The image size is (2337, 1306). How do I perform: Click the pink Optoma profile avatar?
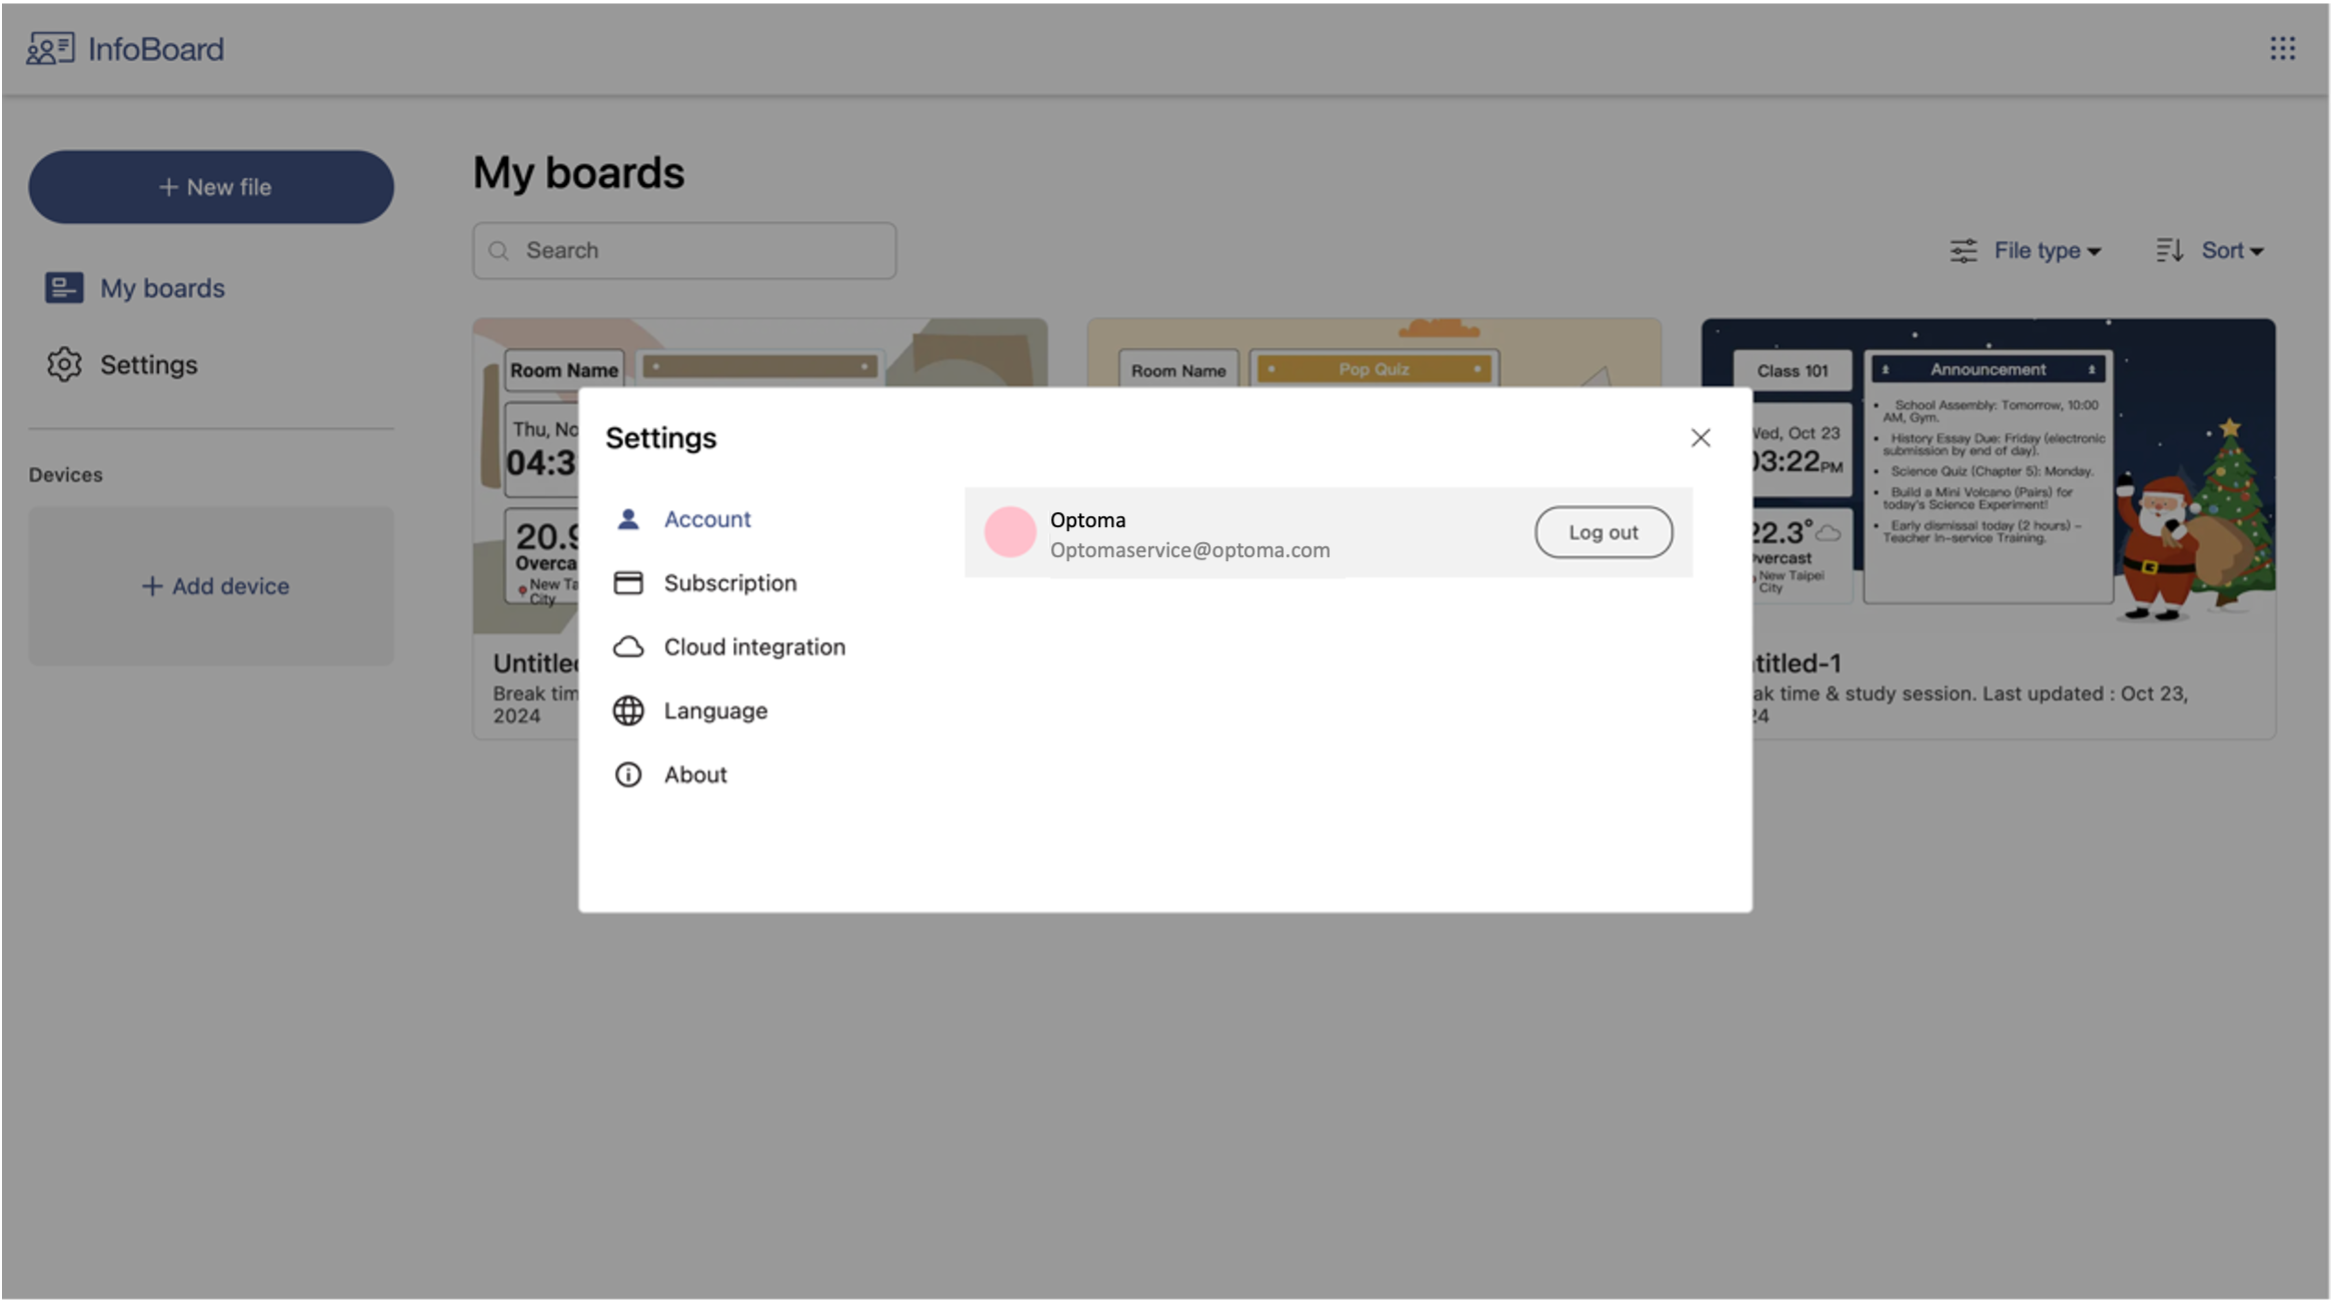(x=1012, y=533)
